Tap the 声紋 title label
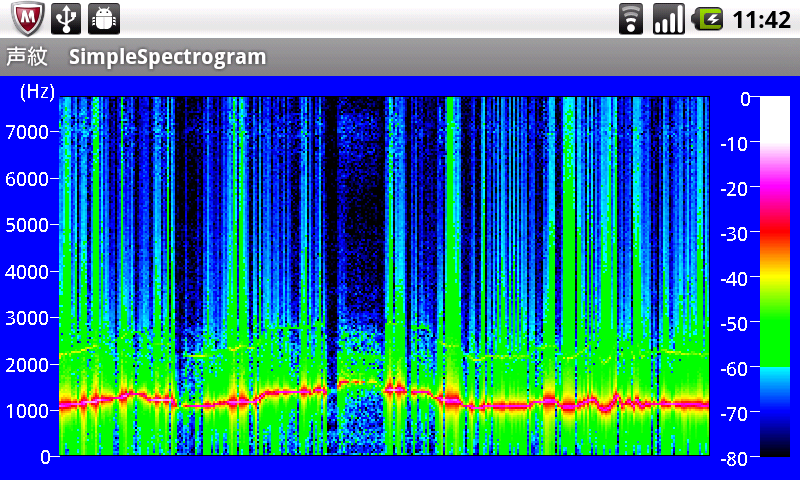Screen dimensions: 800x480 pos(27,56)
